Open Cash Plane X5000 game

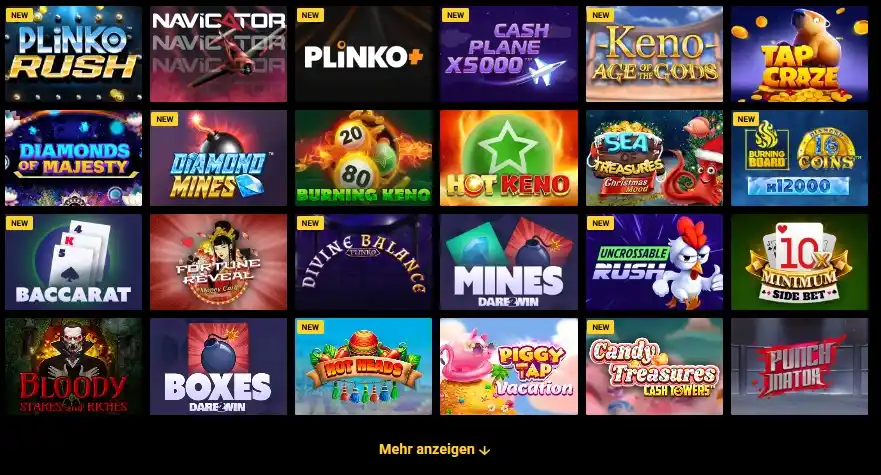click(508, 54)
